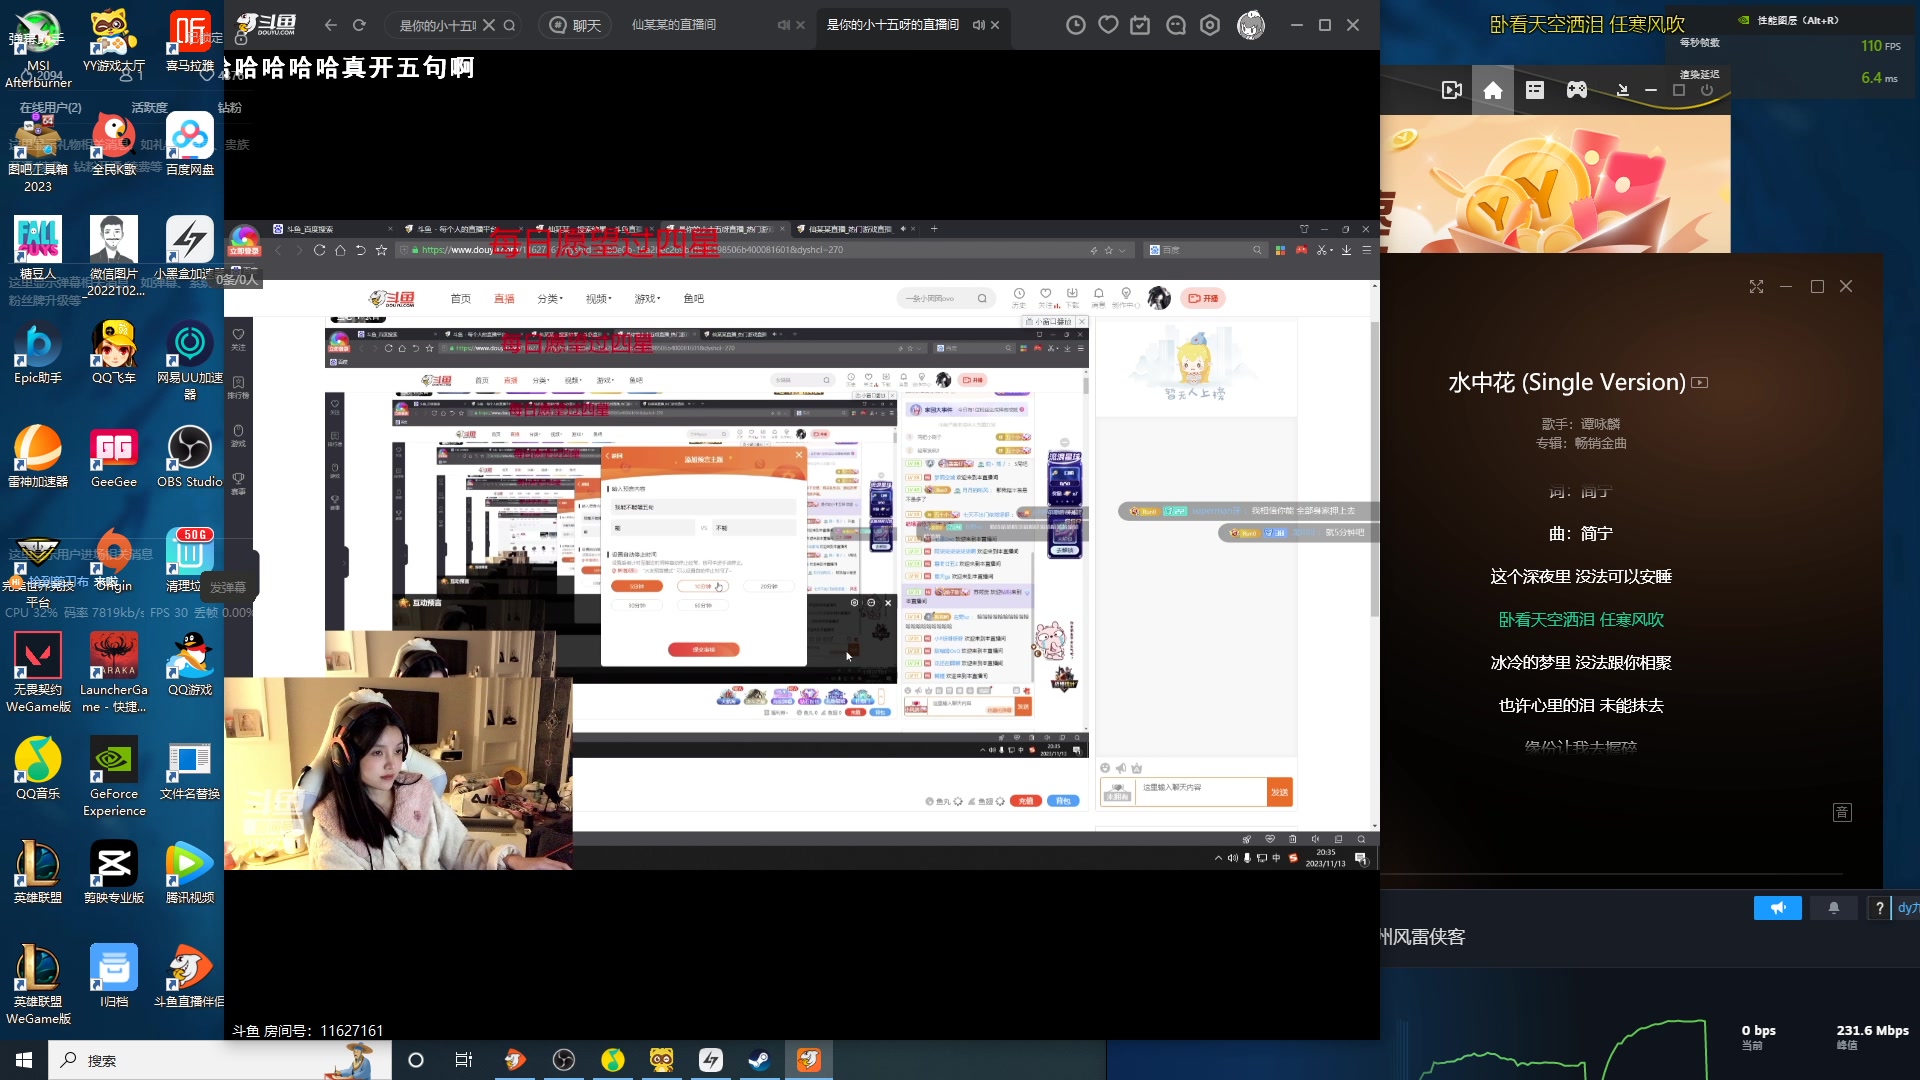The height and width of the screenshot is (1080, 1920).
Task: Open the 腾讯视频 desktop shortcut
Action: click(x=190, y=873)
